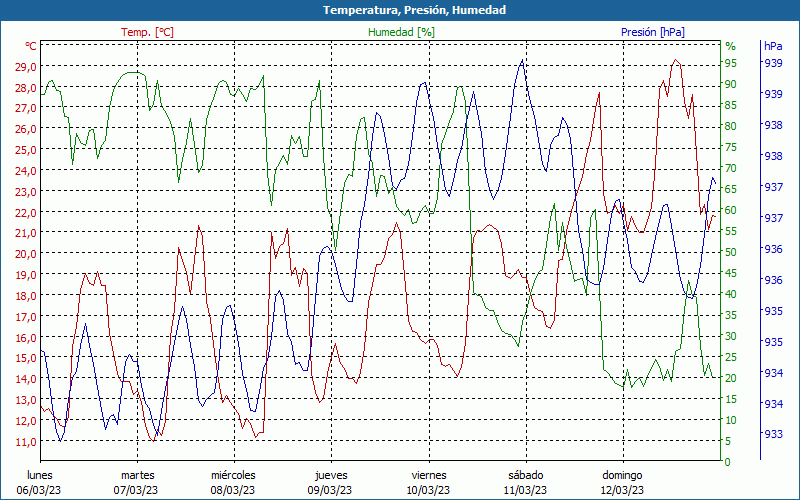Click the 16,0 temperature axis value

[x=27, y=338]
